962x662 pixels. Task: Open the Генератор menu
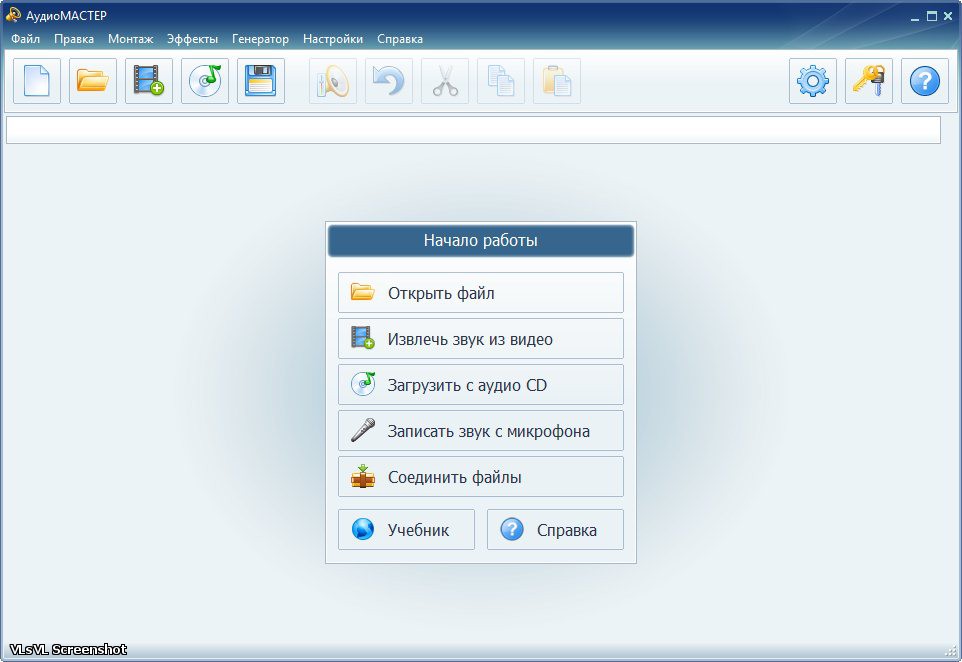[x=260, y=39]
